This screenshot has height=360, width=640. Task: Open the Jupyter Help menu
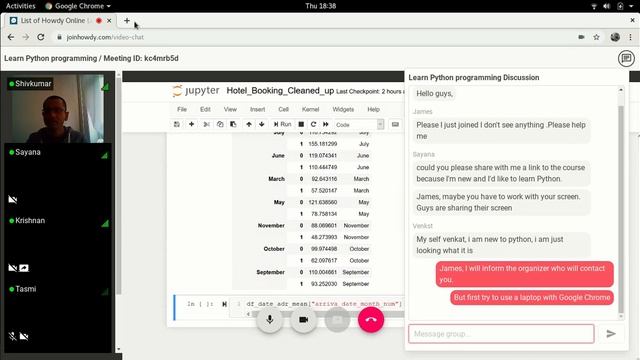point(373,109)
